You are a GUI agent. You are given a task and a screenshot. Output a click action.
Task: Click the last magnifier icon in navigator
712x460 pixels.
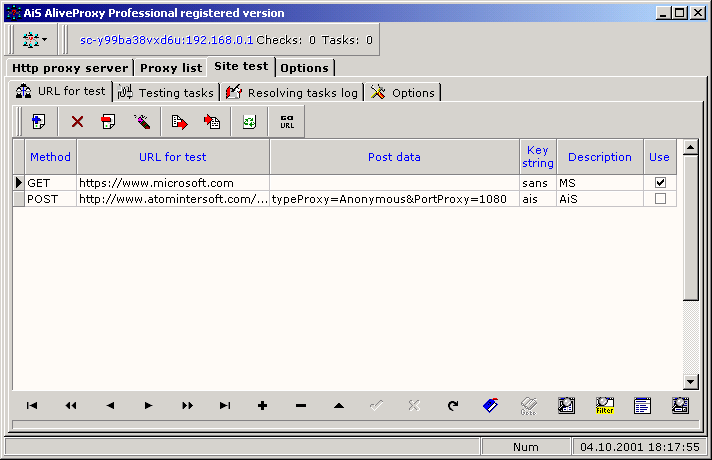(680, 406)
